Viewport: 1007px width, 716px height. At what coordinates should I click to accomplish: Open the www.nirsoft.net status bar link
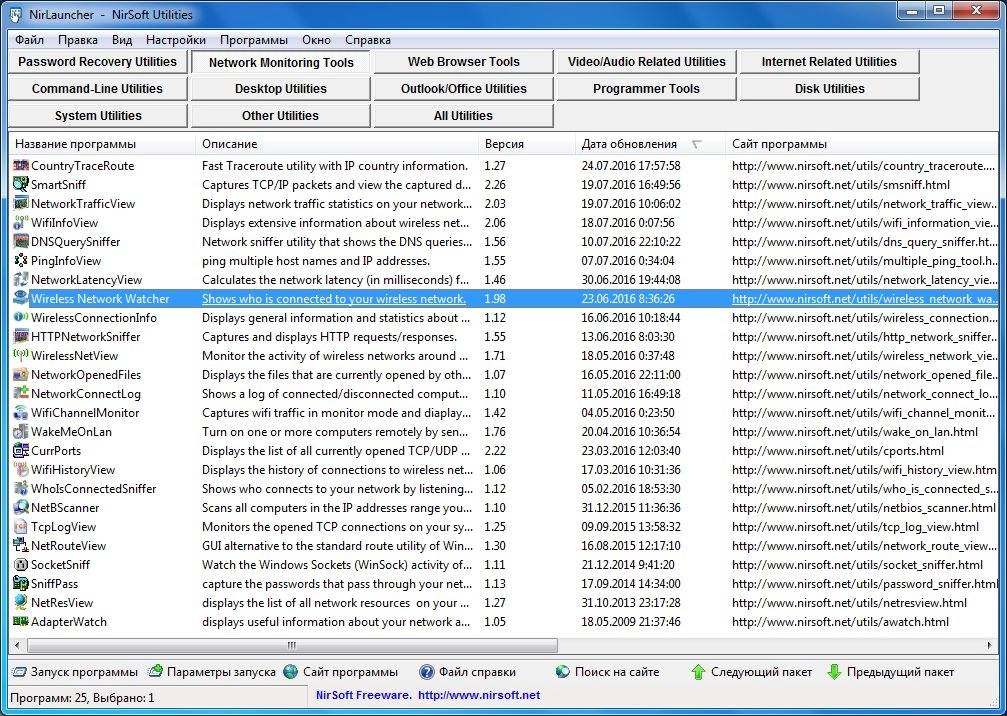tap(479, 695)
